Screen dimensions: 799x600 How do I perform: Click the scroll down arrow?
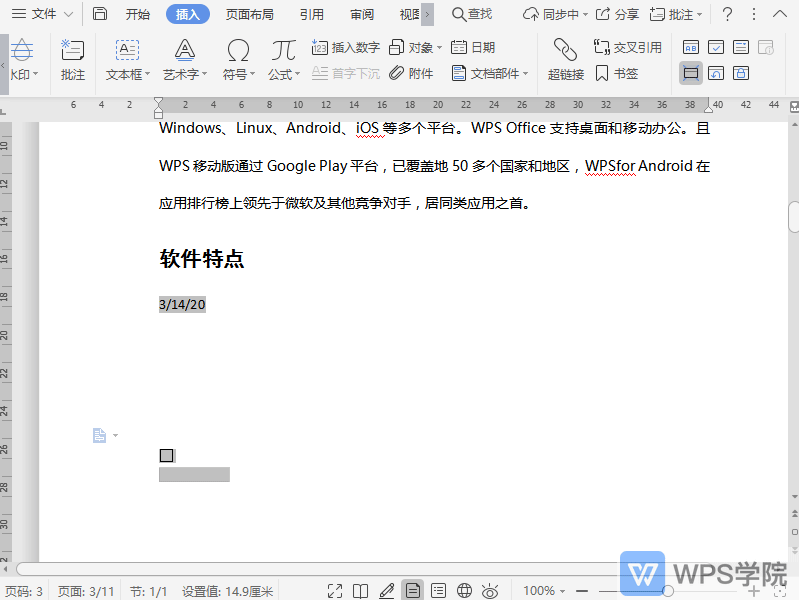(794, 497)
